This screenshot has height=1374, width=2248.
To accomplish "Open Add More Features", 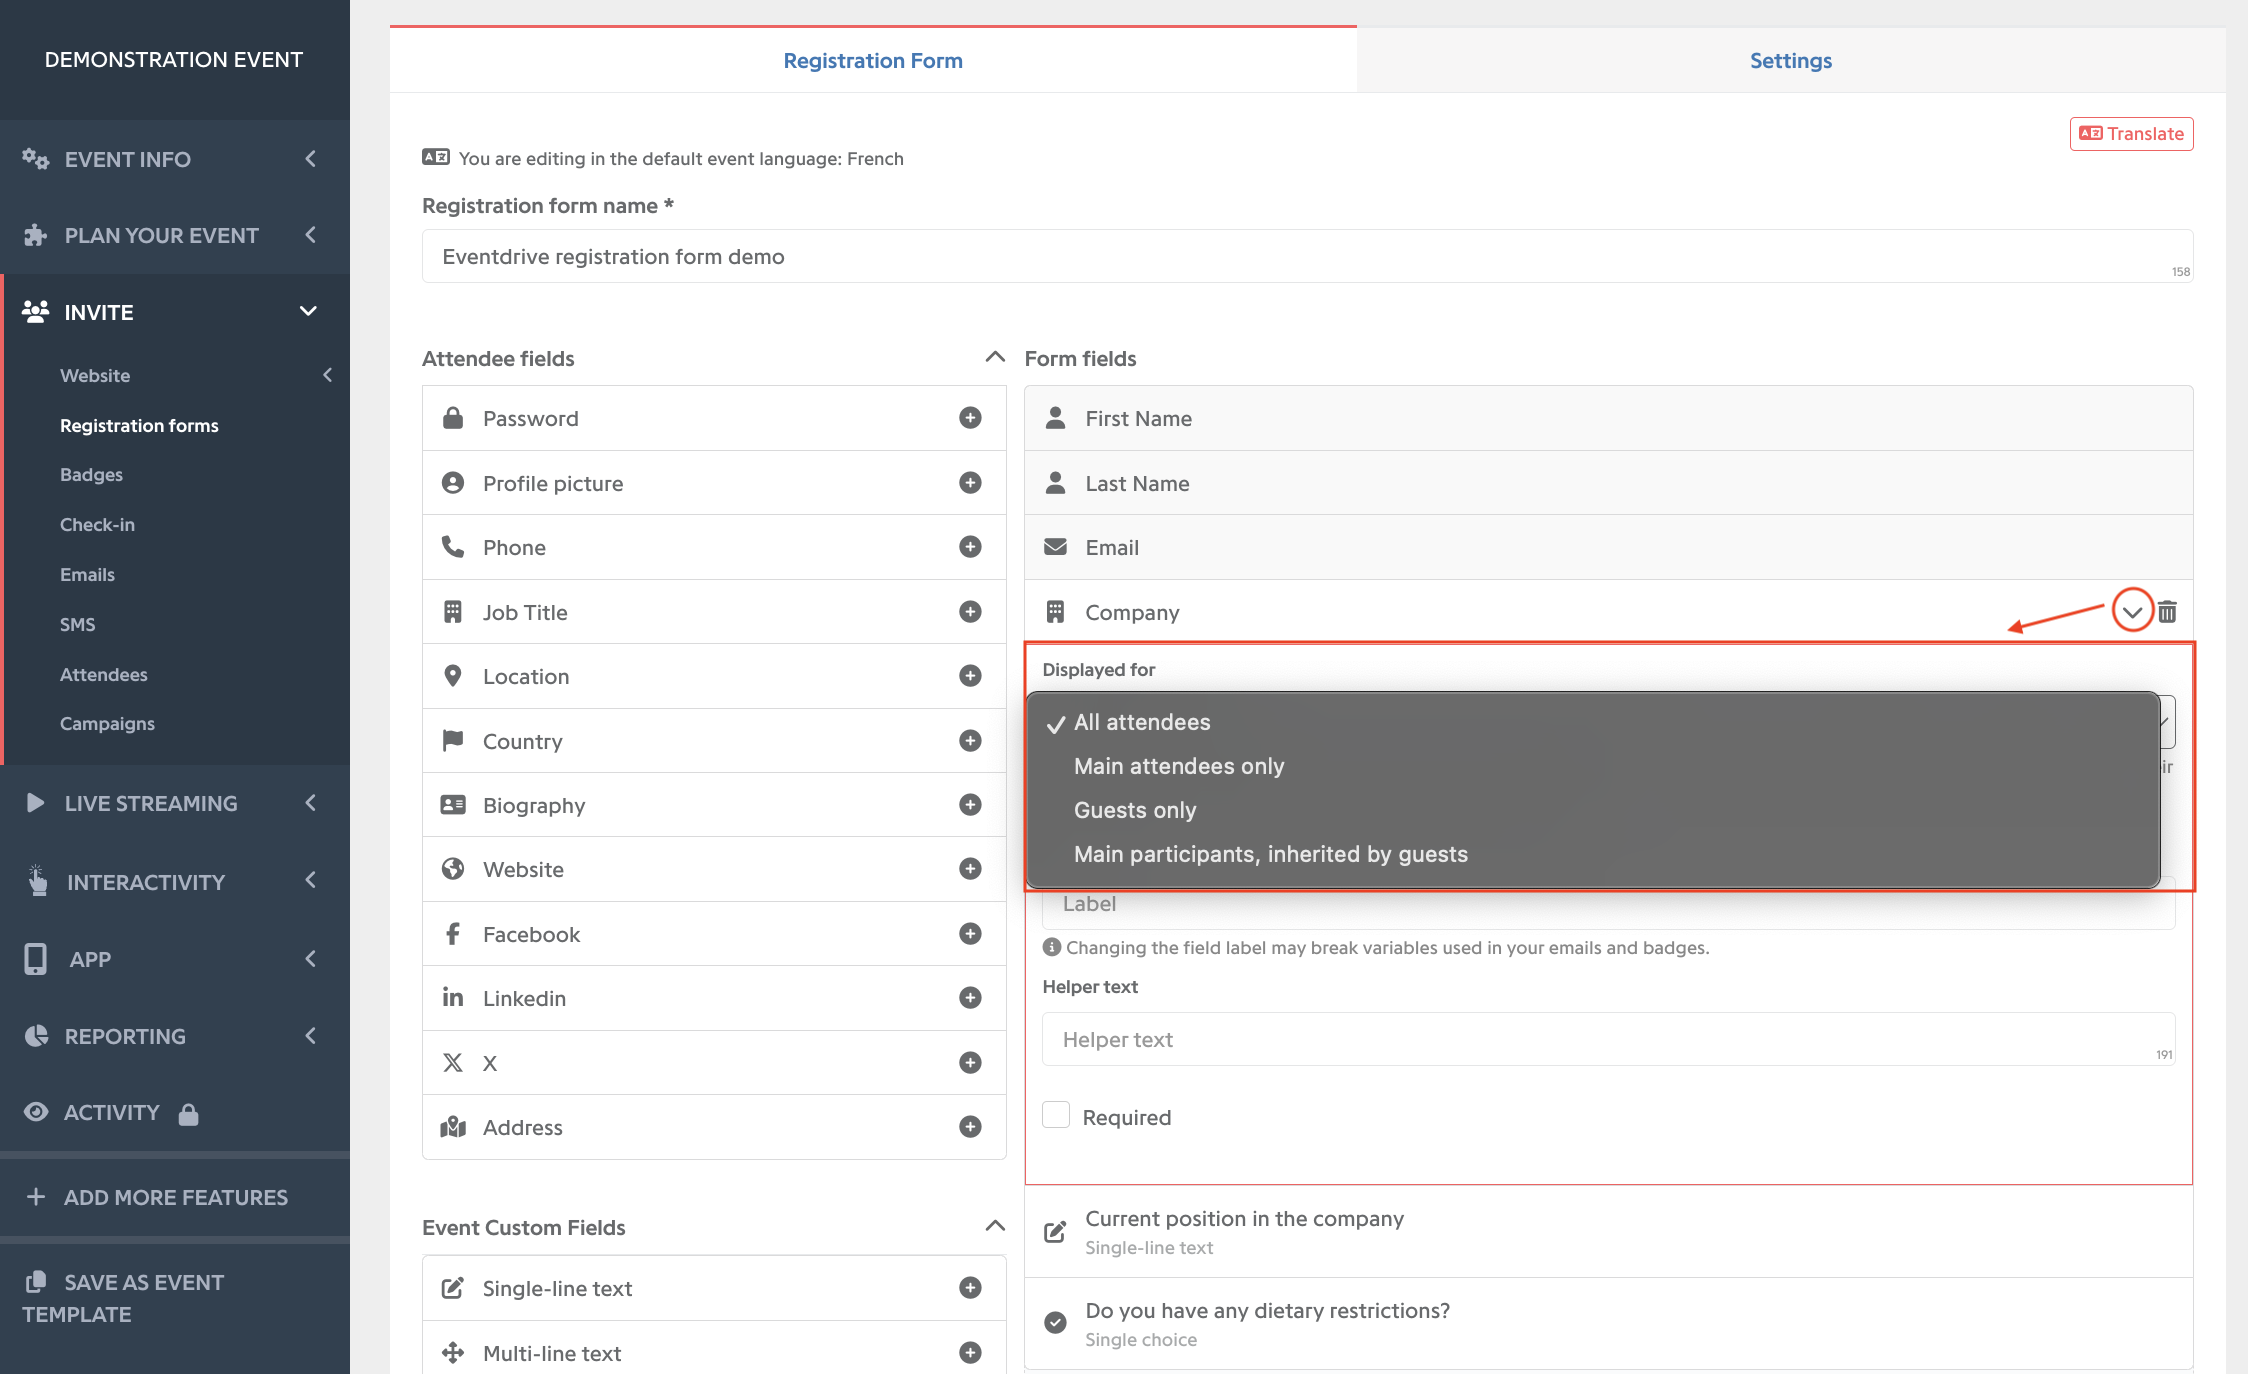I will 175,1197.
